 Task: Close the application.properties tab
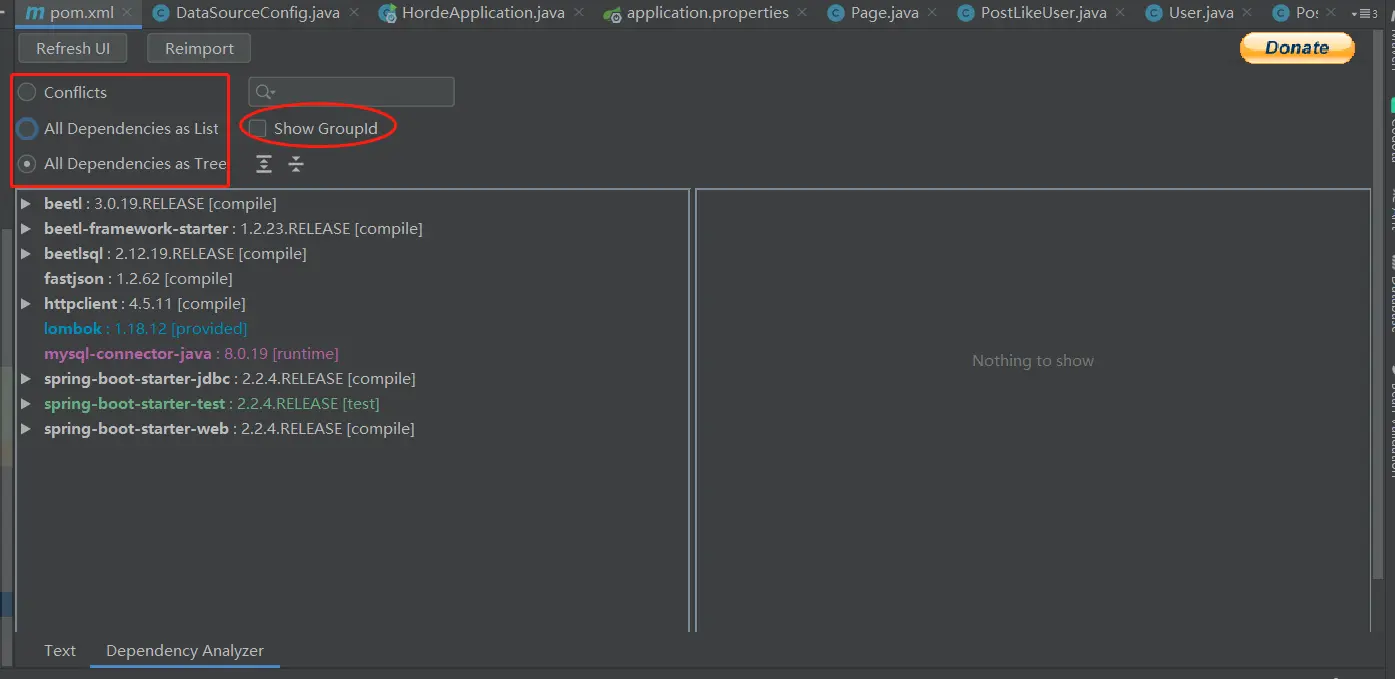(x=803, y=13)
